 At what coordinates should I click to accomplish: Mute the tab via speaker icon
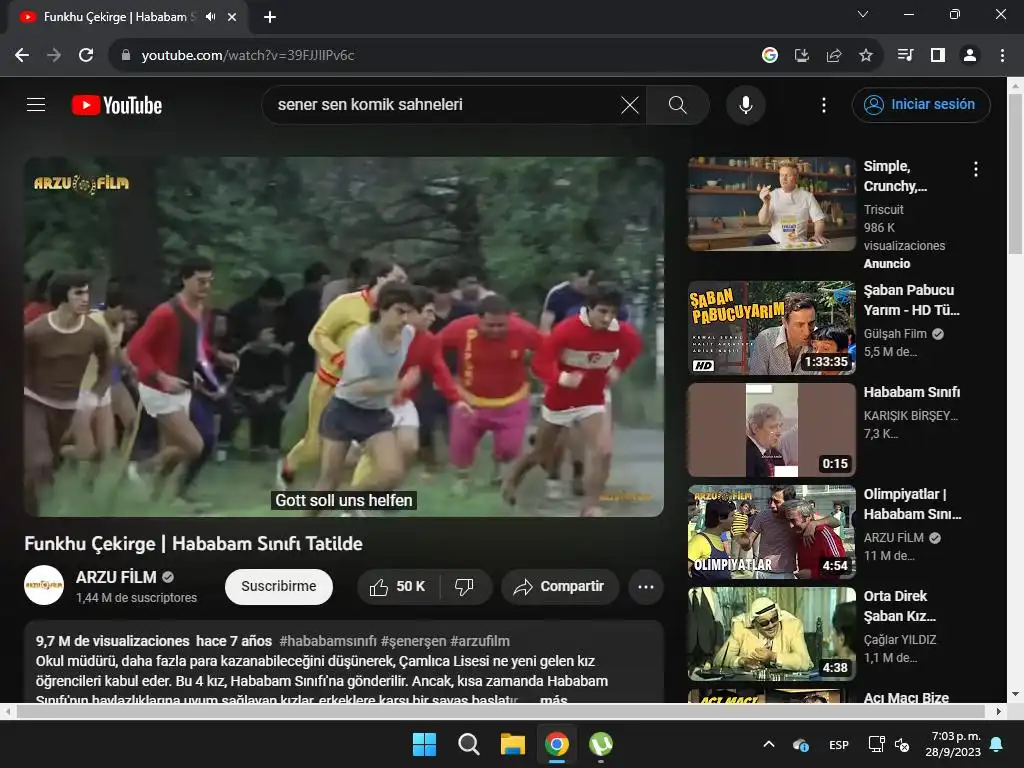point(210,17)
